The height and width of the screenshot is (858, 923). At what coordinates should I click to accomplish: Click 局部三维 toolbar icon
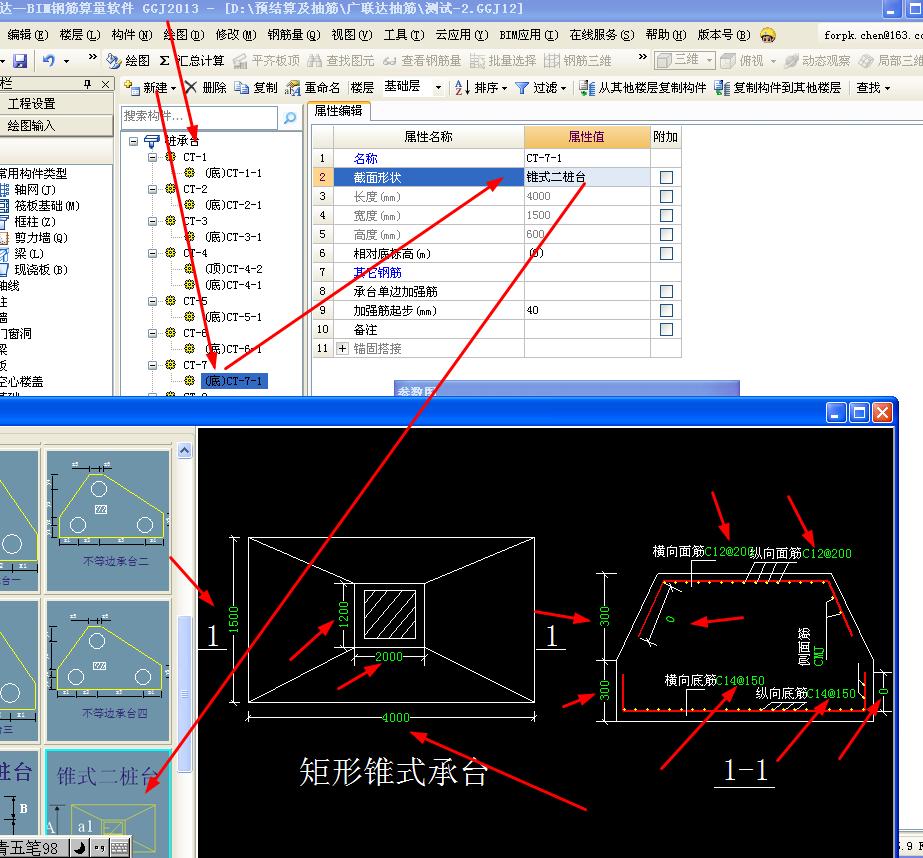(866, 60)
